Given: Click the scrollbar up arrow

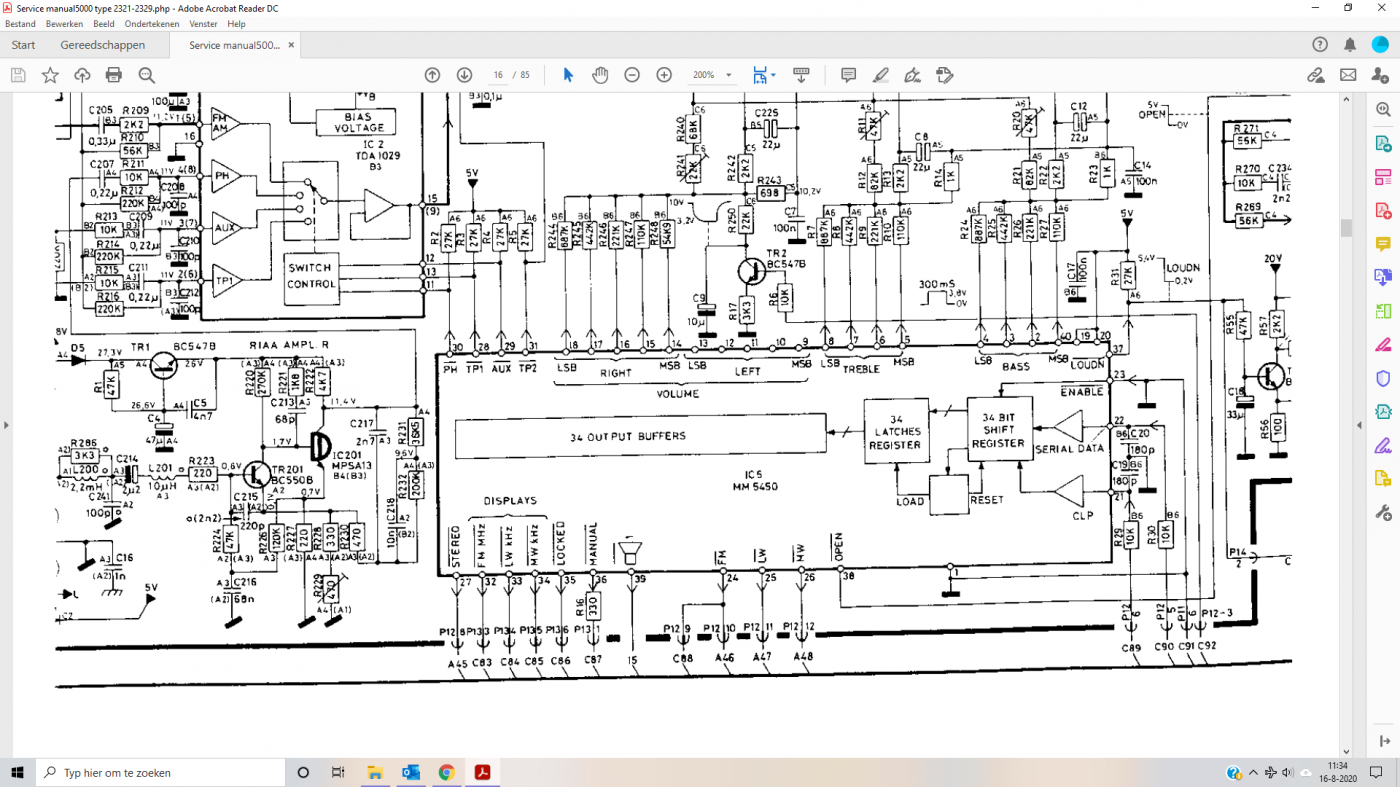Looking at the screenshot, I should pos(1347,99).
